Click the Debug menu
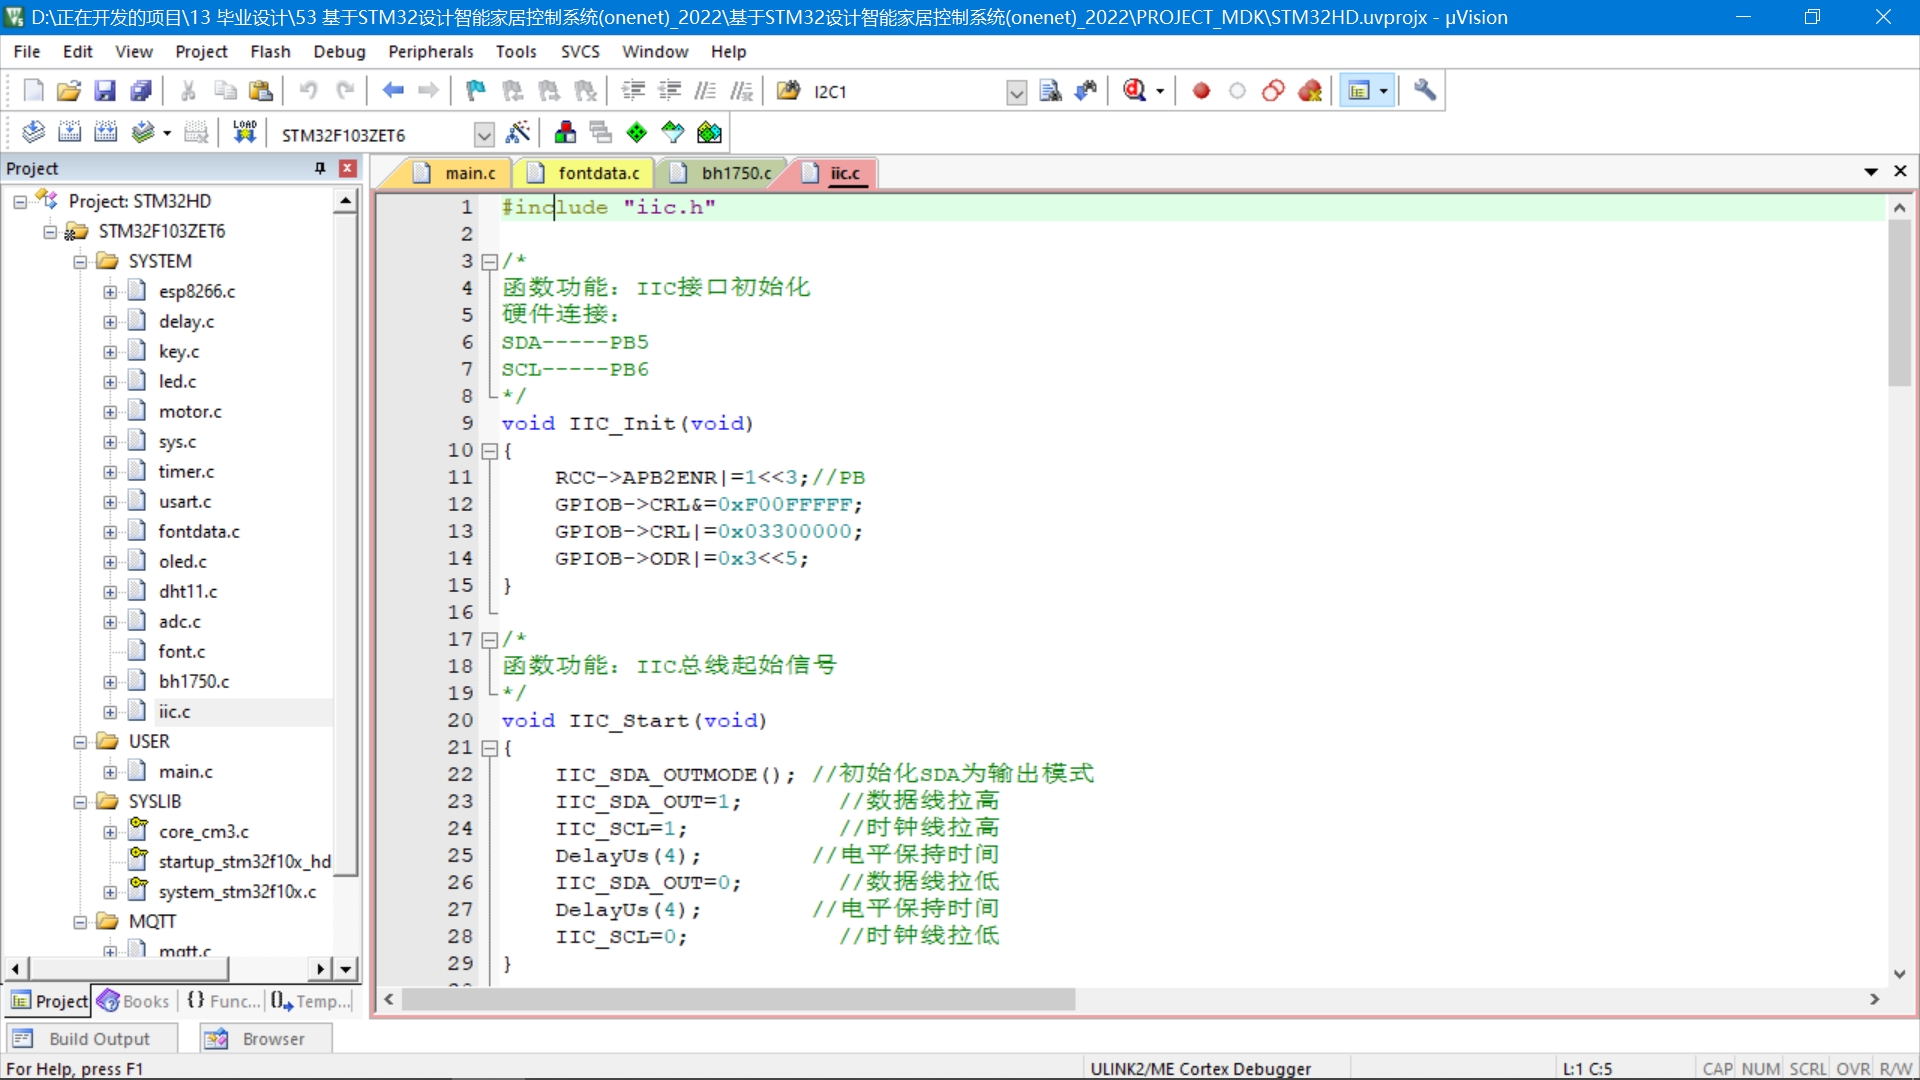This screenshot has width=1920, height=1080. [x=339, y=51]
